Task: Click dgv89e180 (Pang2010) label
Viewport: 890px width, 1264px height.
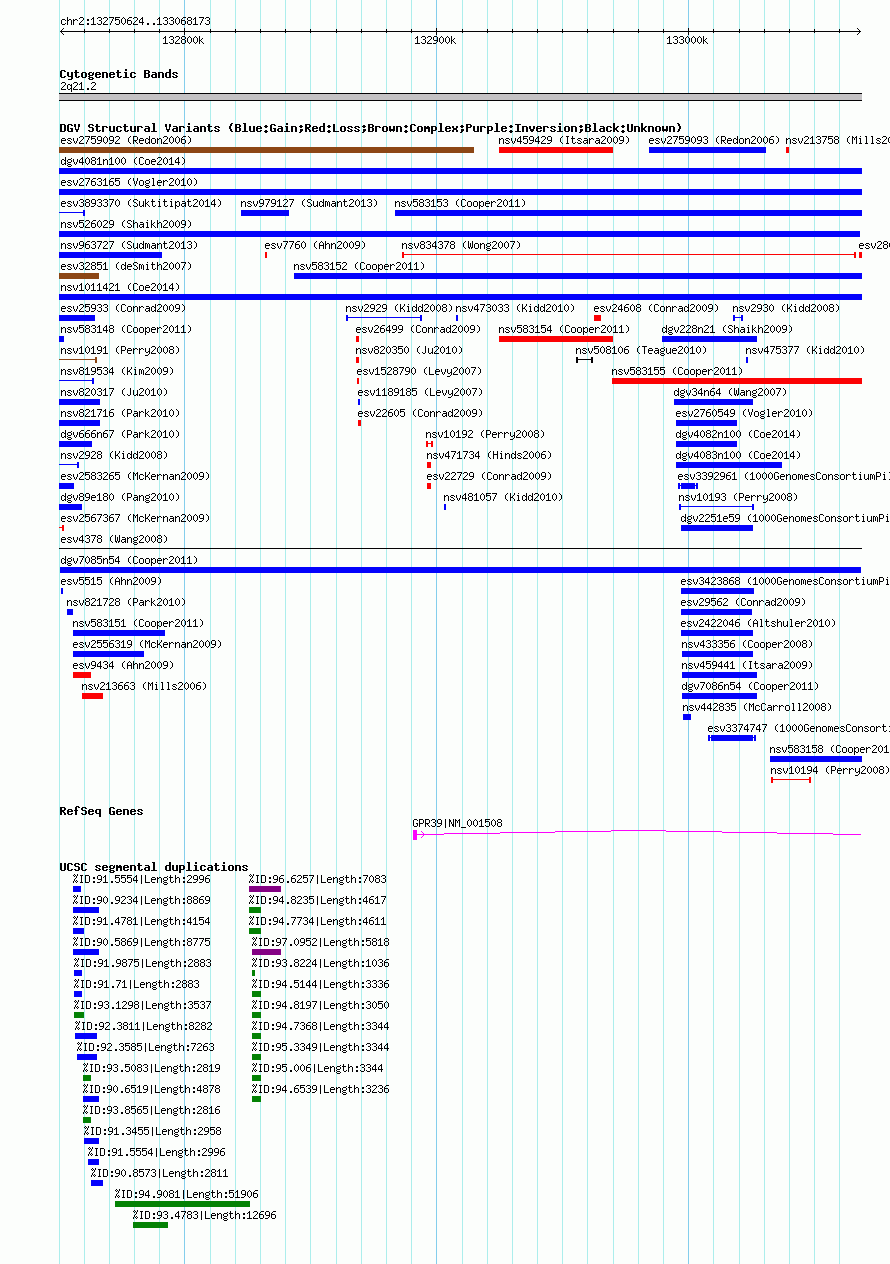Action: [120, 497]
